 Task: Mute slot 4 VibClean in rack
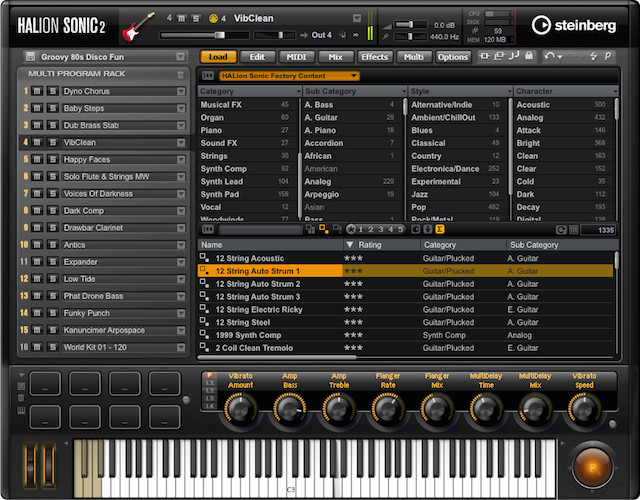[37, 142]
